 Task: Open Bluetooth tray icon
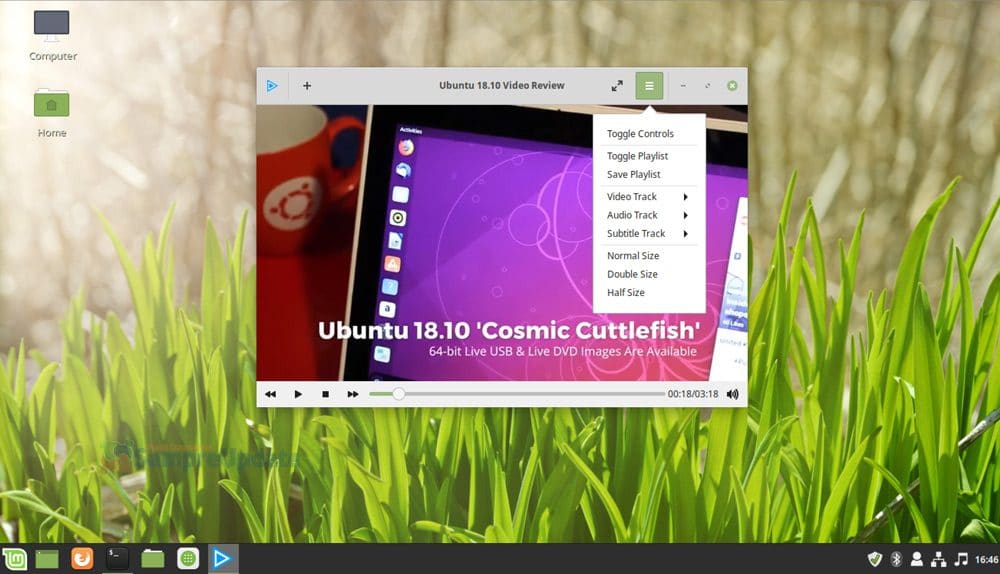[x=896, y=559]
